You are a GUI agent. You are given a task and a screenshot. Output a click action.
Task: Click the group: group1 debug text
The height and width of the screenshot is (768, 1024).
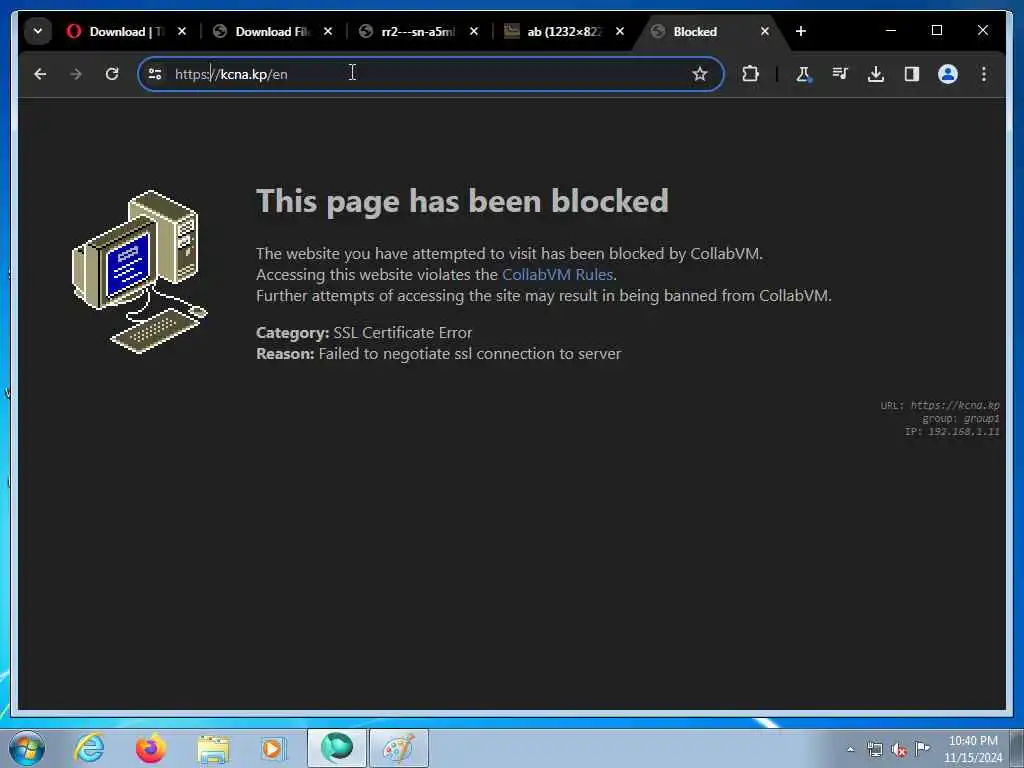coord(961,419)
